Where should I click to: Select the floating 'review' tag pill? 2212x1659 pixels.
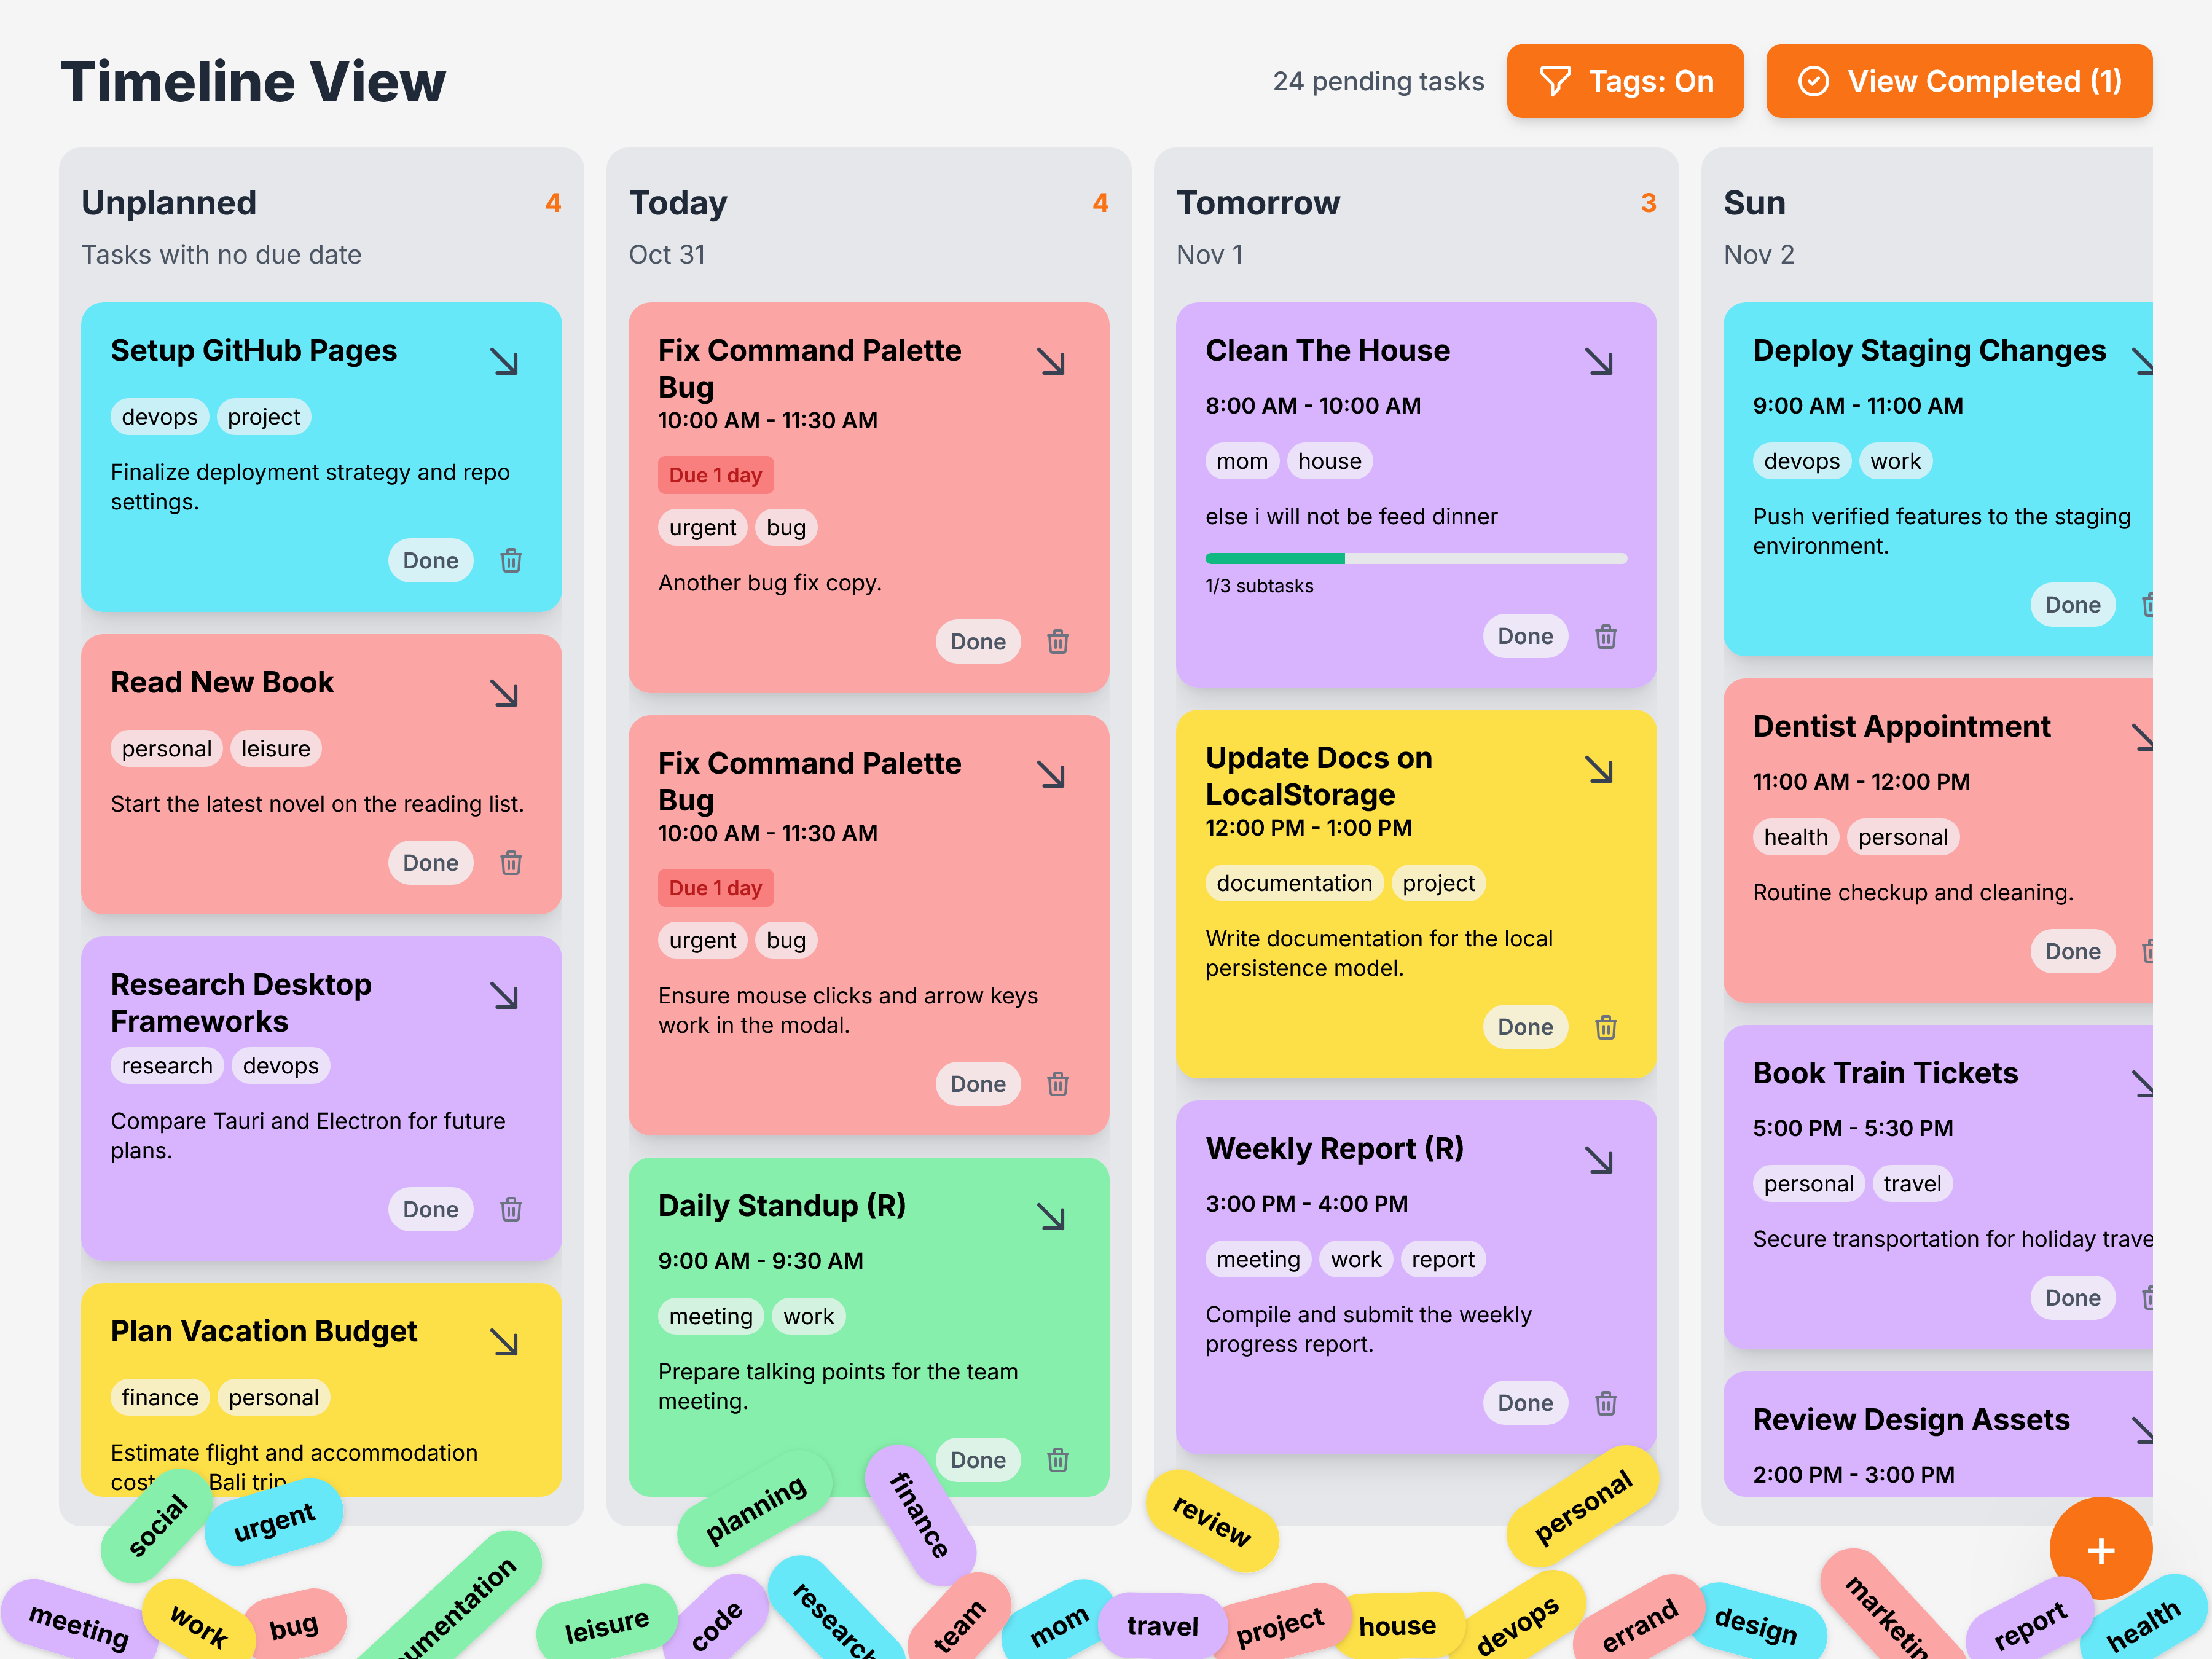(1211, 1521)
